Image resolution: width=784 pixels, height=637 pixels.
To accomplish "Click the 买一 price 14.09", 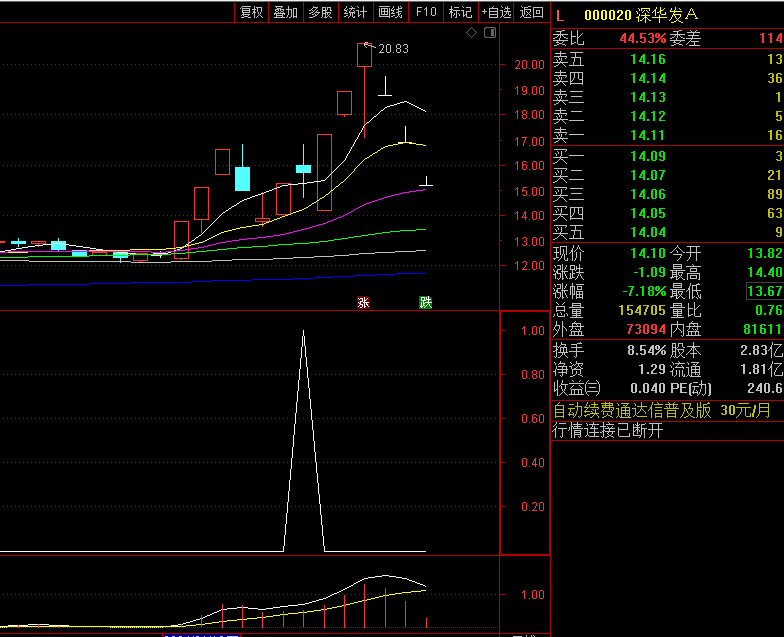I will pyautogui.click(x=647, y=156).
